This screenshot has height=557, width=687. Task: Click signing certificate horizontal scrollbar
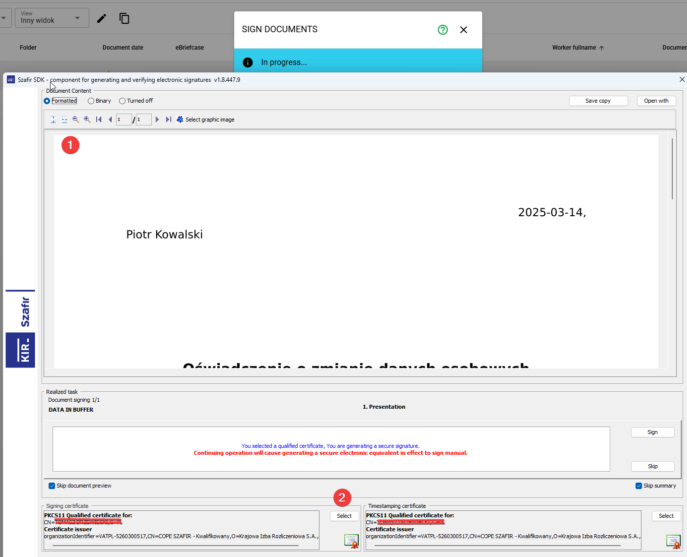(176, 546)
